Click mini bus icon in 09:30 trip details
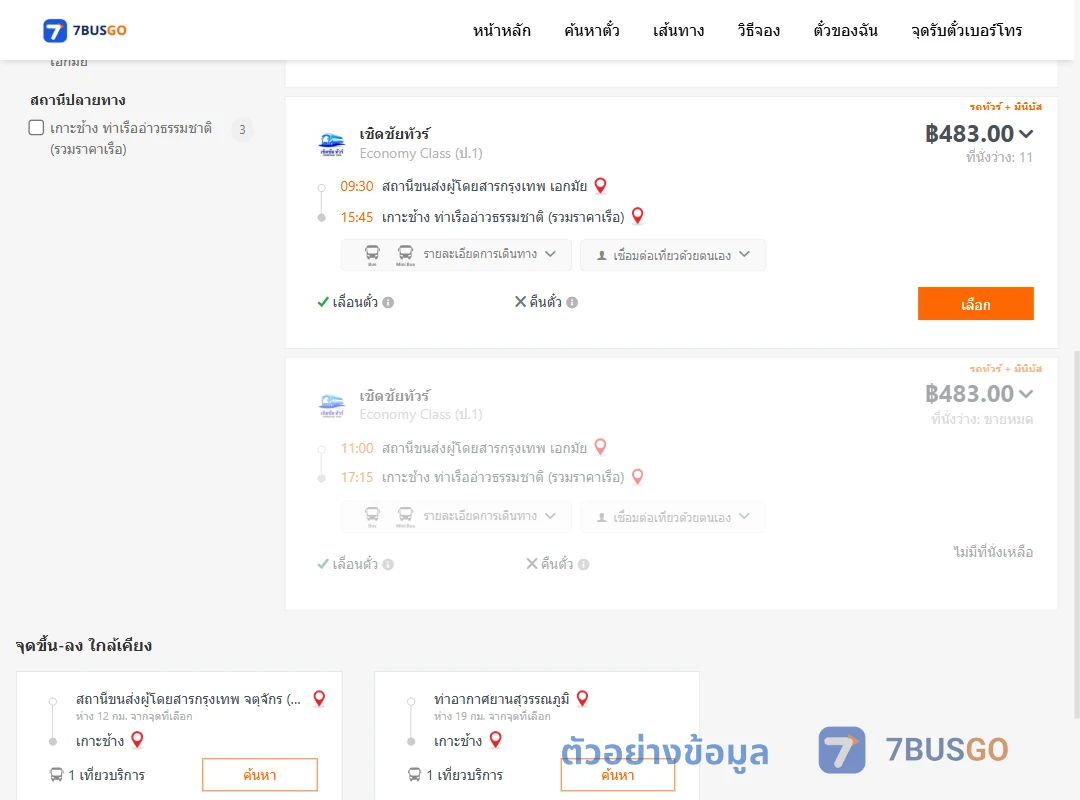The height and width of the screenshot is (800, 1080). (x=406, y=254)
